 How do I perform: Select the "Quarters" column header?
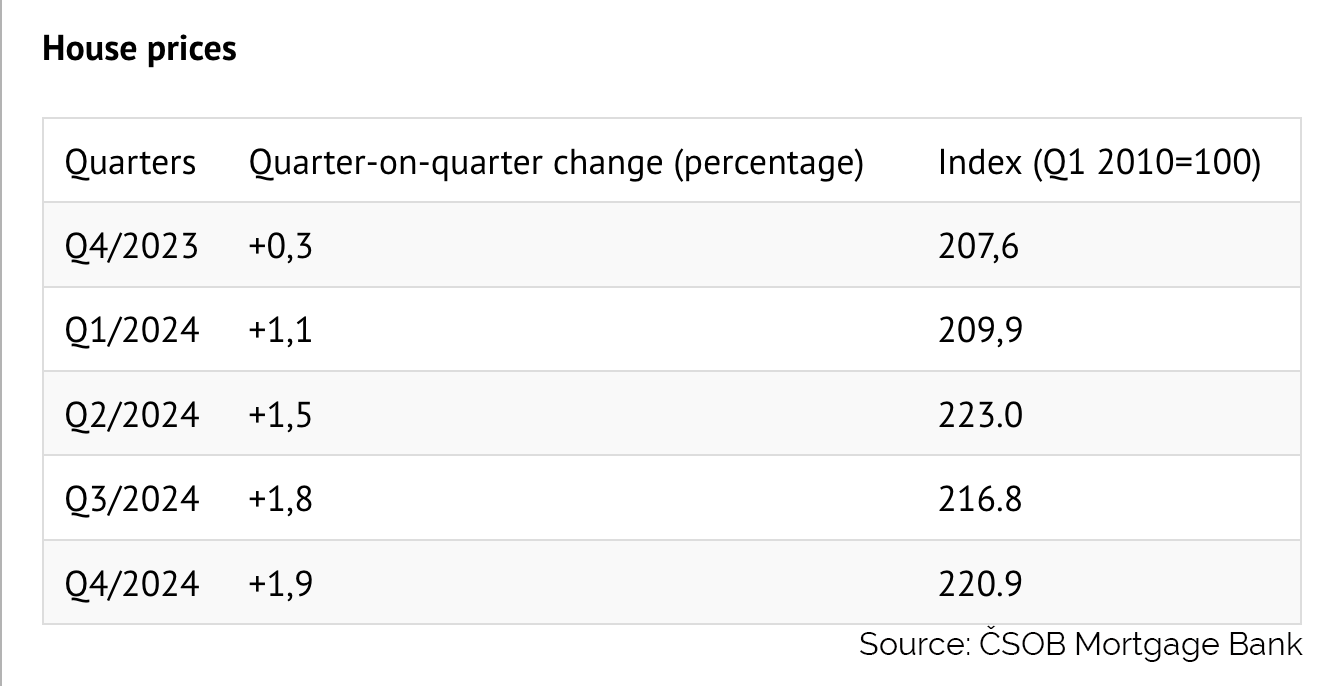point(131,162)
